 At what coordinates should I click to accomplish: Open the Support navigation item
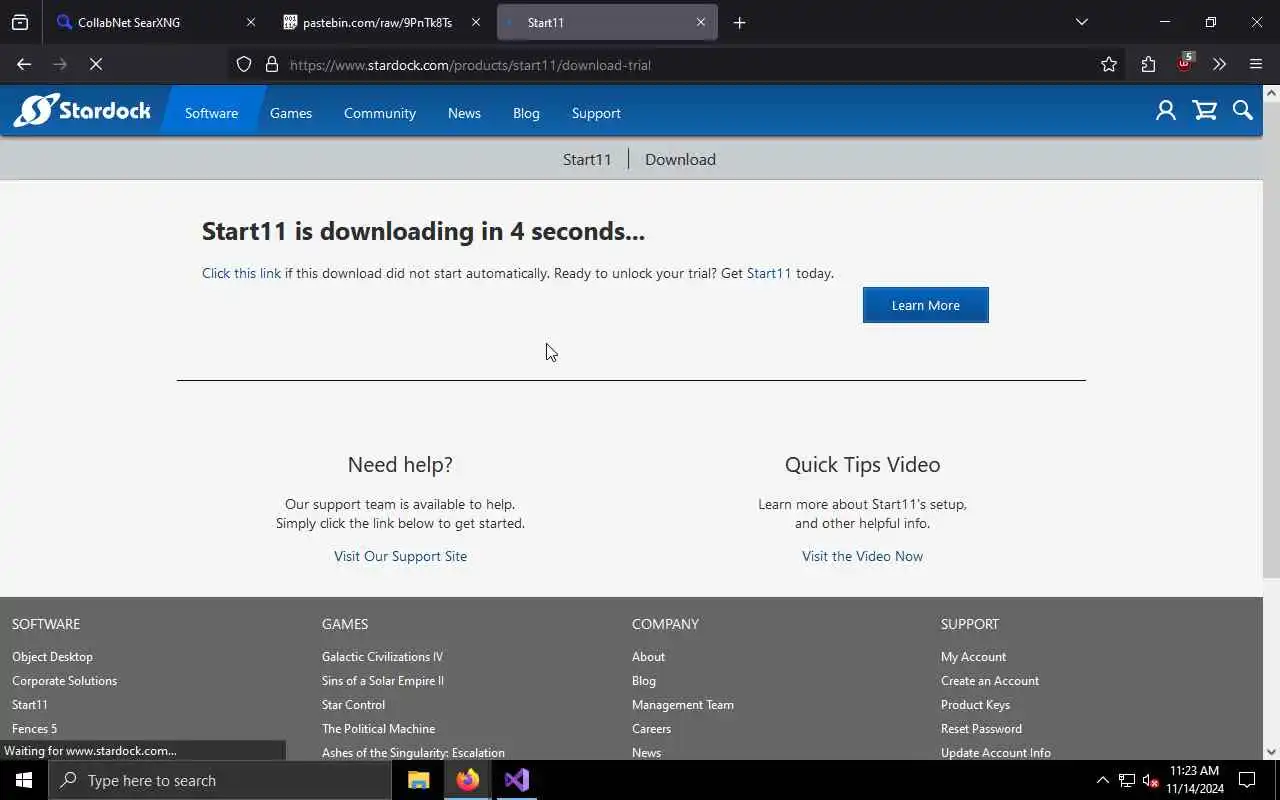[x=596, y=113]
